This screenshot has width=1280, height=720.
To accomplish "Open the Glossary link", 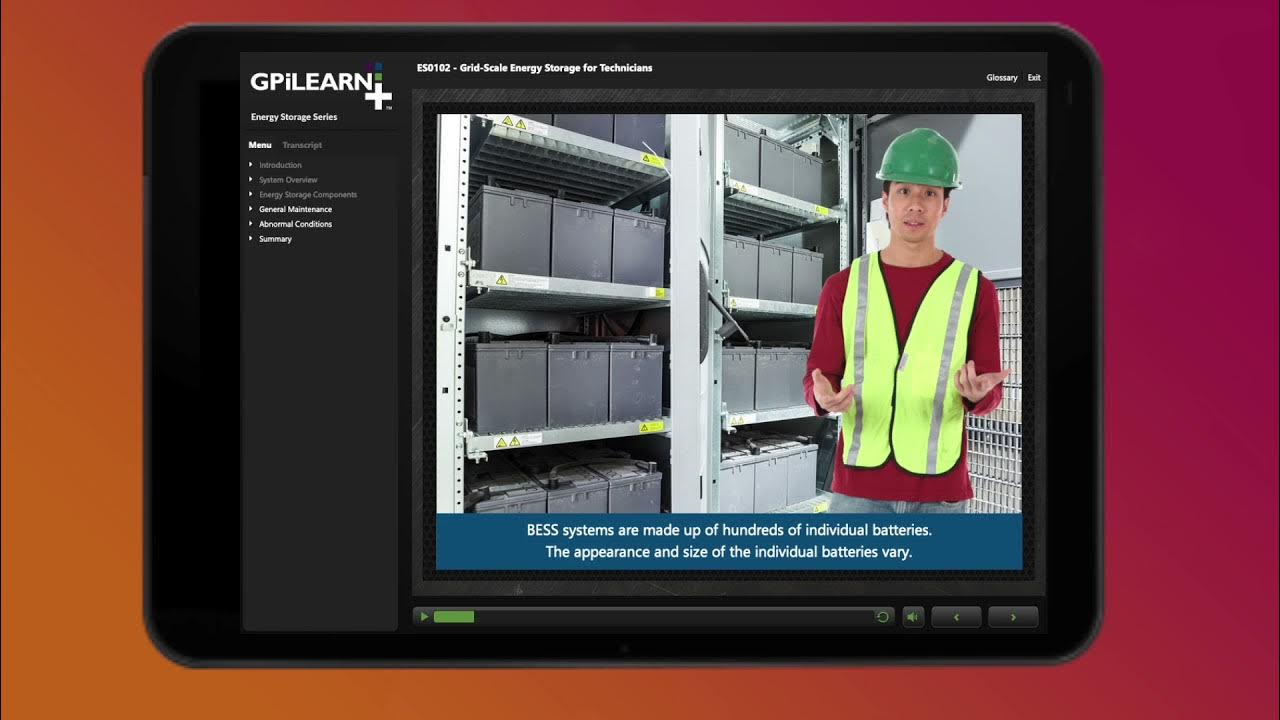I will point(1002,78).
